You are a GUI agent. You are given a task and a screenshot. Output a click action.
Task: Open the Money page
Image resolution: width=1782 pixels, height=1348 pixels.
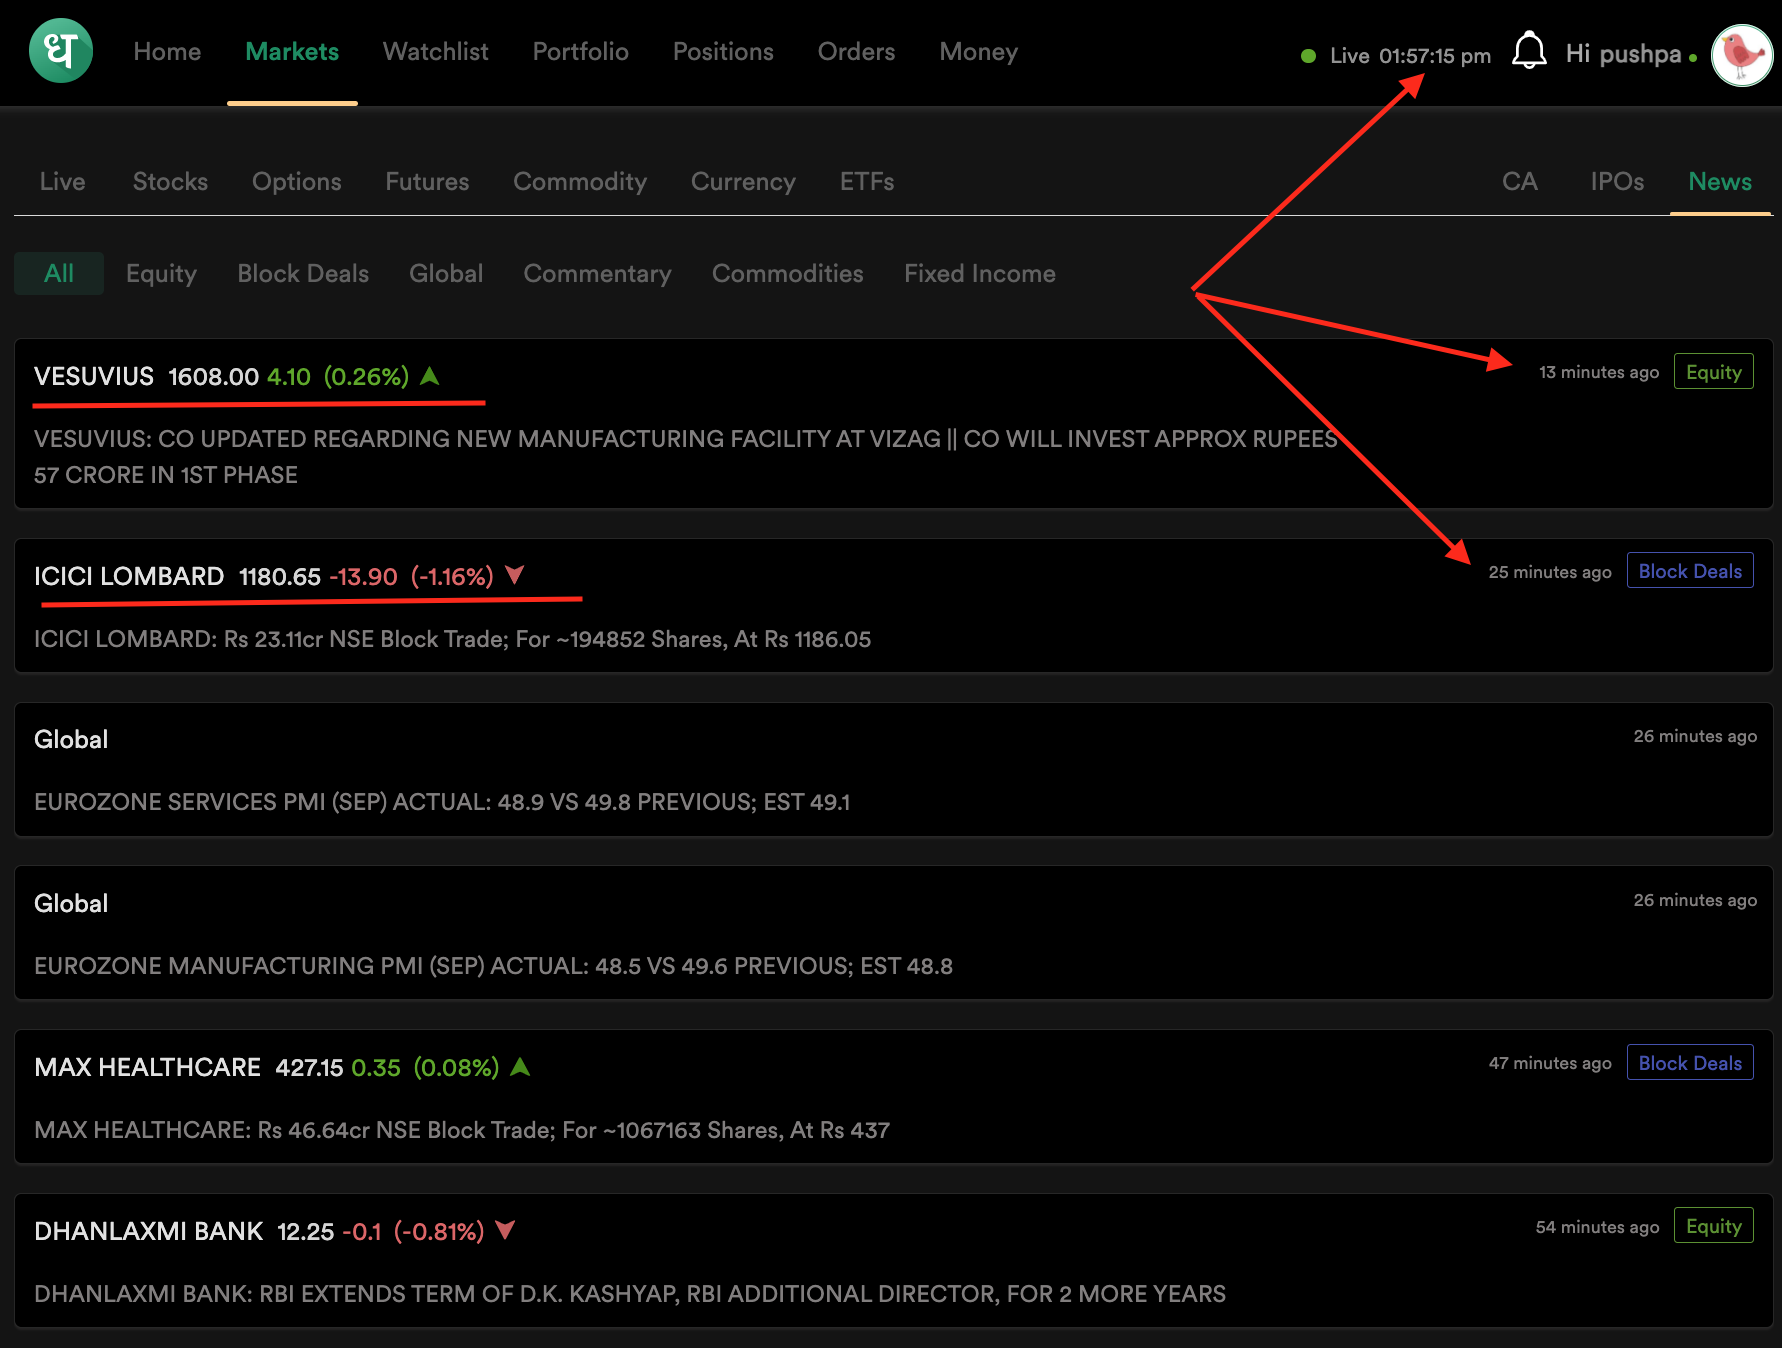[x=978, y=52]
